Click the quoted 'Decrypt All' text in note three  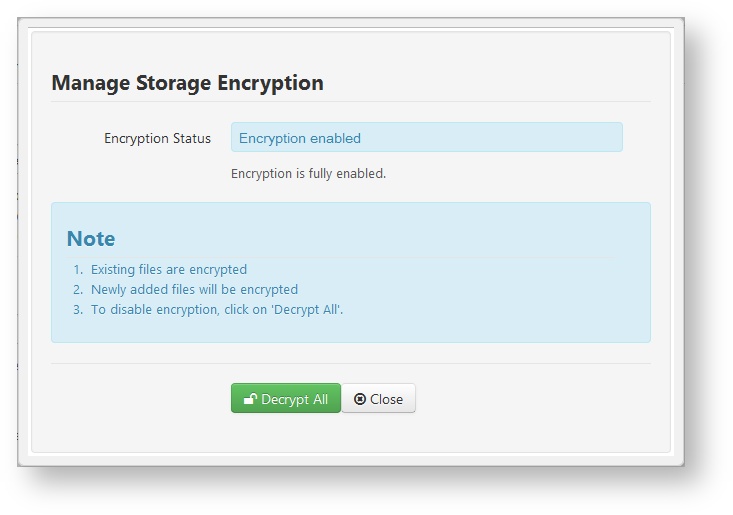307,310
